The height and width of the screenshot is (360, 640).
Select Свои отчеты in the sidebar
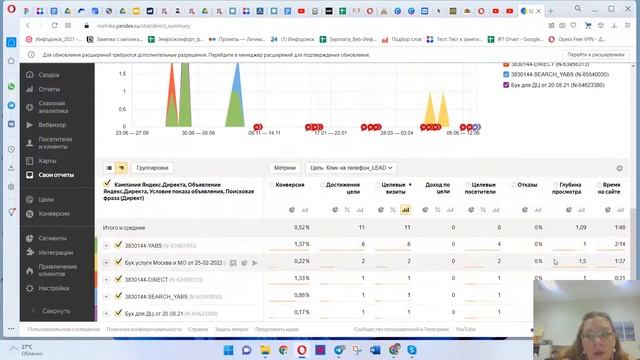[56, 175]
